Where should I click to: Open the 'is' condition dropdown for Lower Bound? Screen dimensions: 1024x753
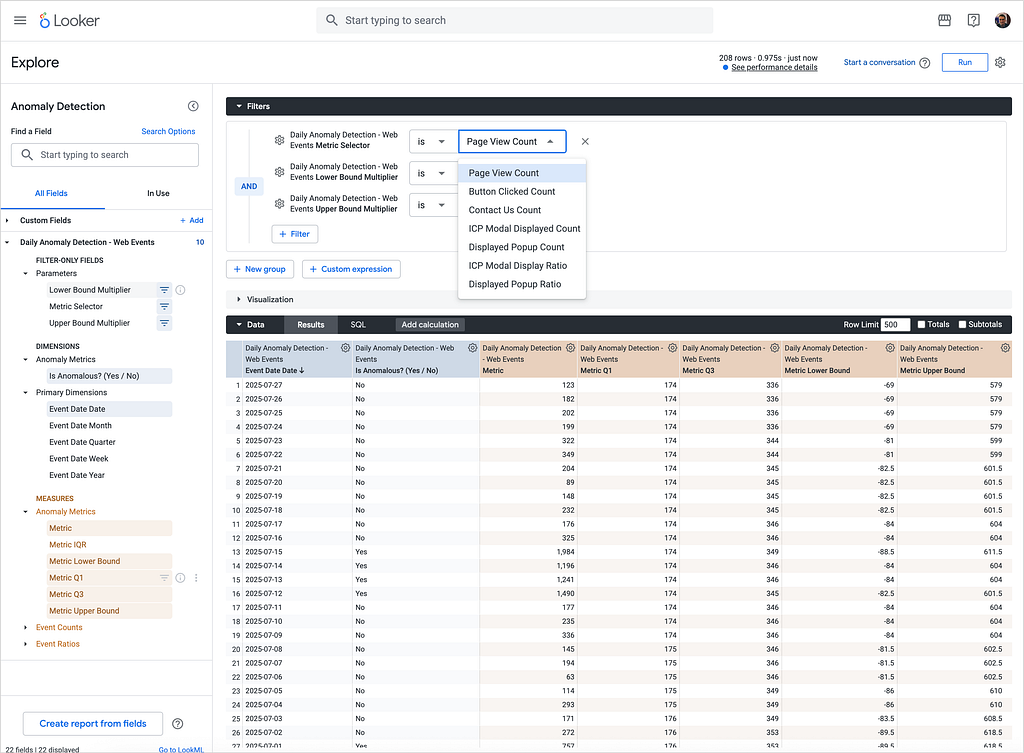pyautogui.click(x=432, y=173)
